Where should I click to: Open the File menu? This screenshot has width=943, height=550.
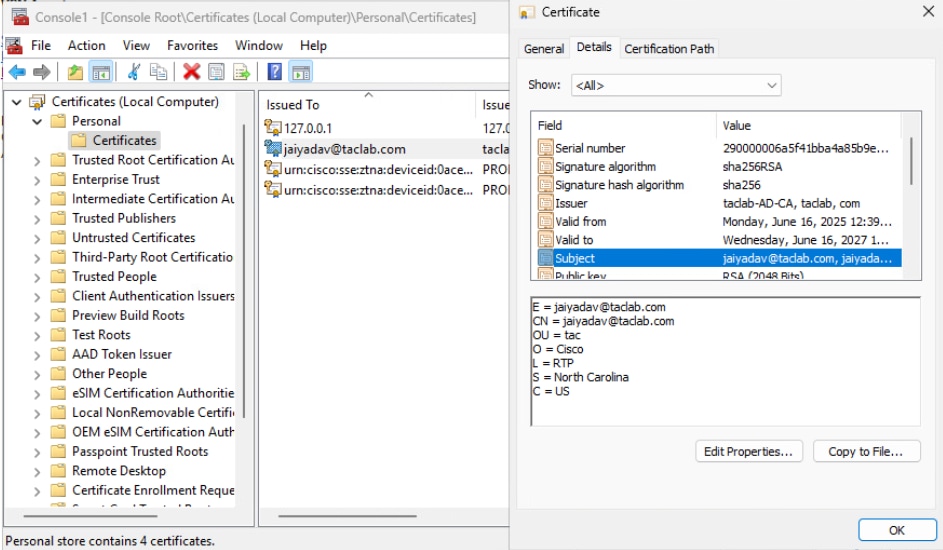[41, 46]
